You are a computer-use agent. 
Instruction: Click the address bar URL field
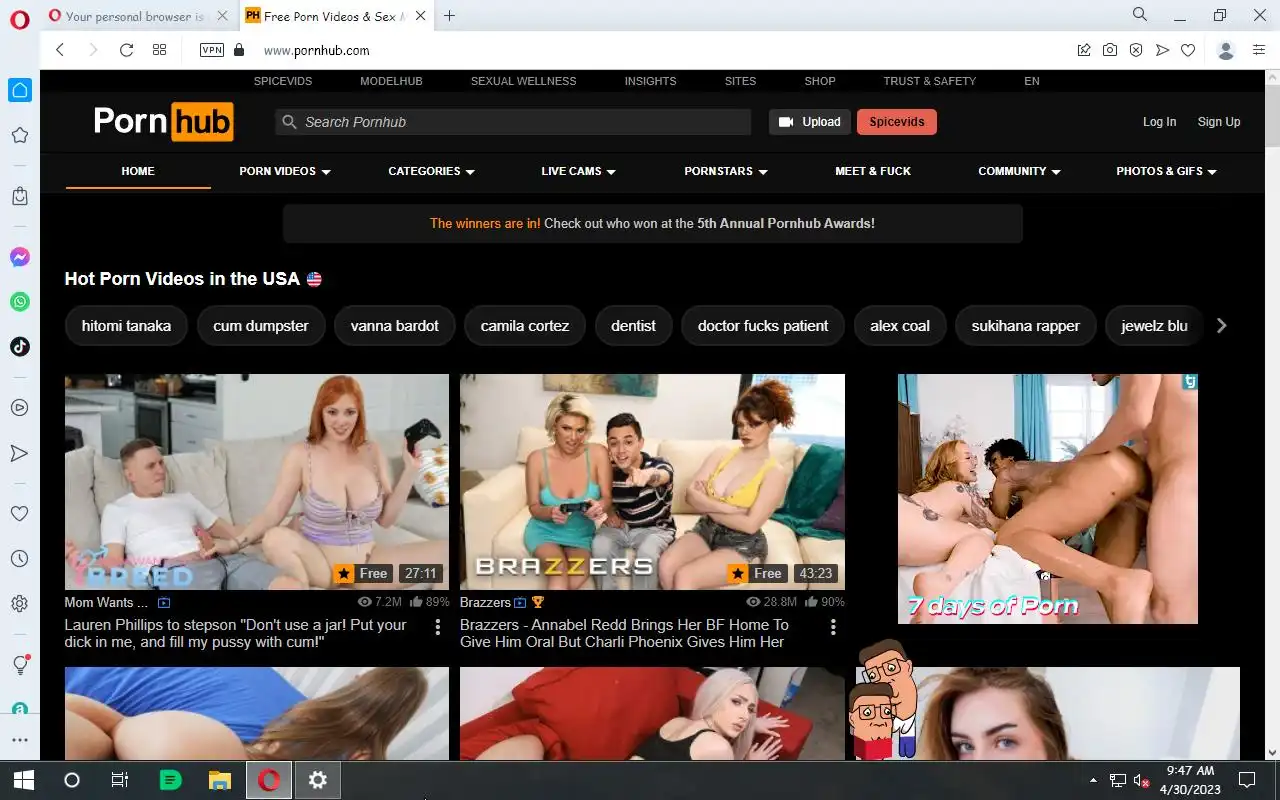(660, 50)
